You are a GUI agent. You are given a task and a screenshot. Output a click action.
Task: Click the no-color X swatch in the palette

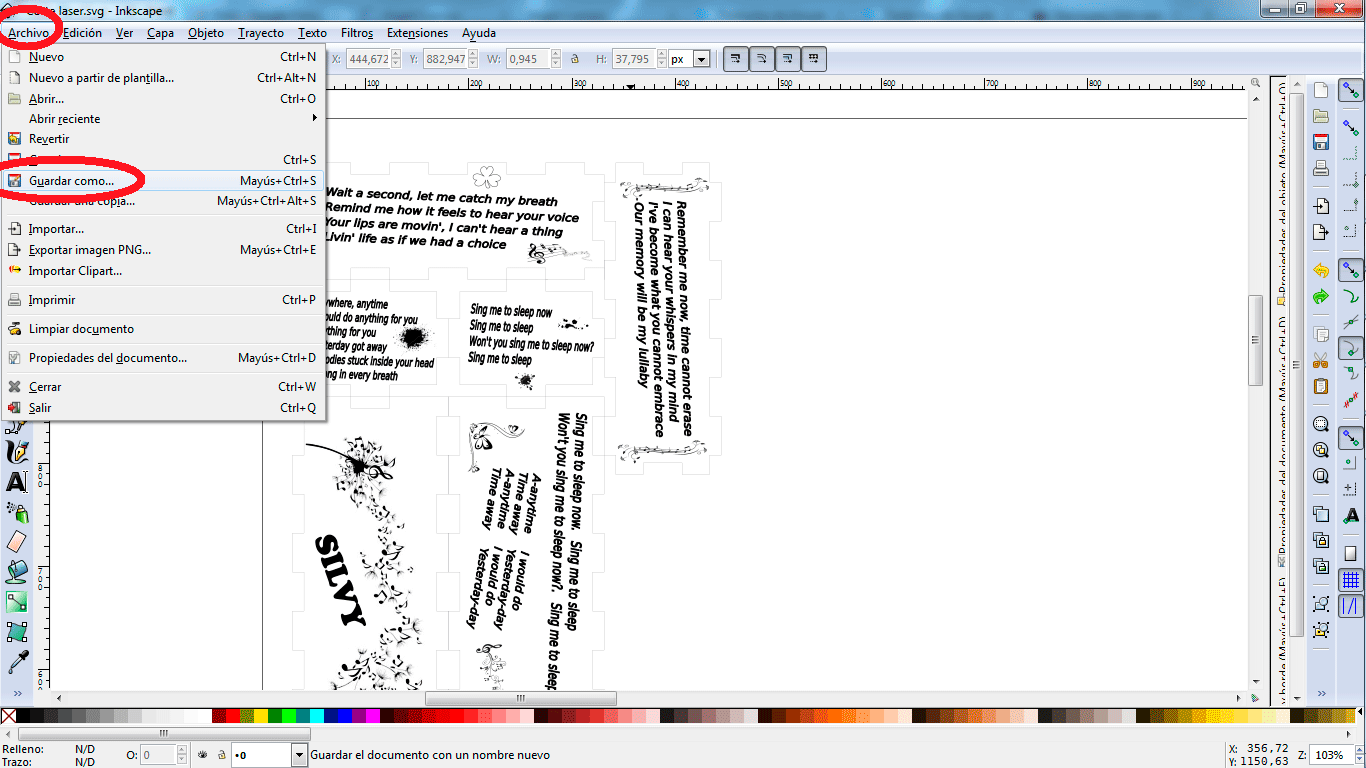8,716
